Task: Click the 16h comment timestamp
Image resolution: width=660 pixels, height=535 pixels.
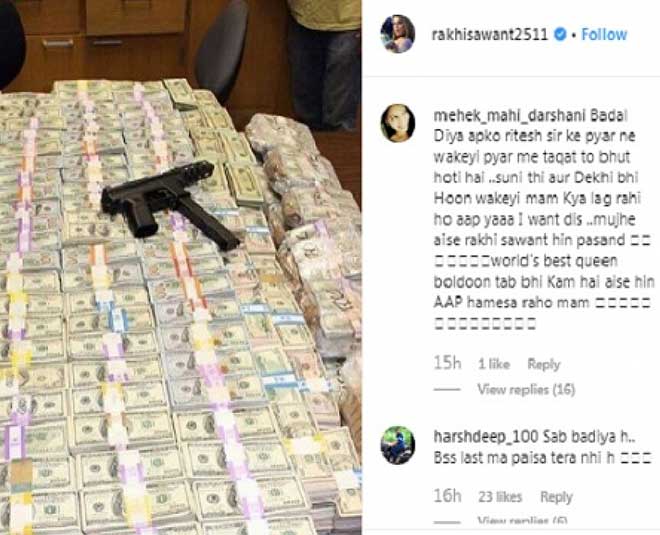Action: 447,496
